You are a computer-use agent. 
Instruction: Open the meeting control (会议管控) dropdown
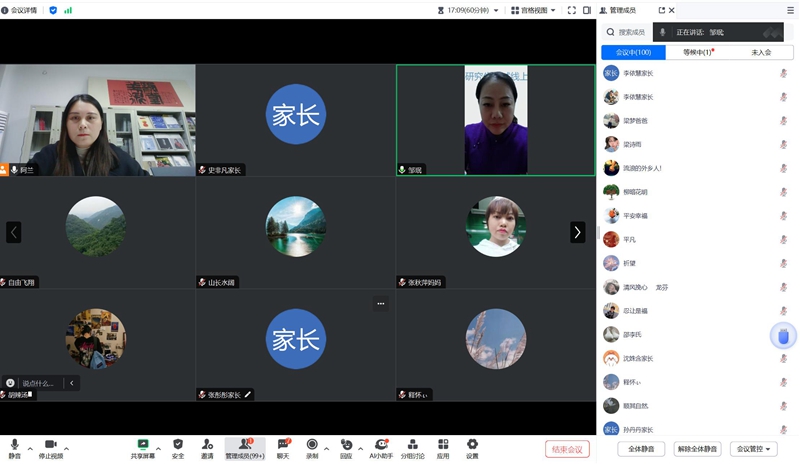(754, 449)
